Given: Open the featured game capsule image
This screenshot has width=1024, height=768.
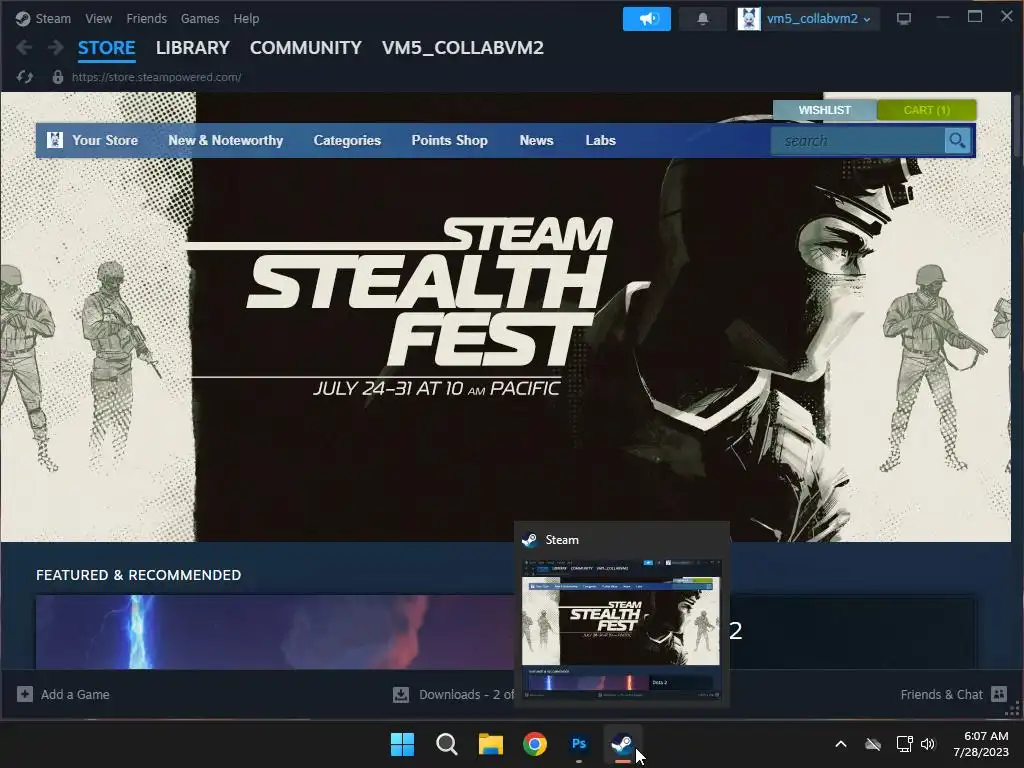Looking at the screenshot, I should pyautogui.click(x=274, y=632).
